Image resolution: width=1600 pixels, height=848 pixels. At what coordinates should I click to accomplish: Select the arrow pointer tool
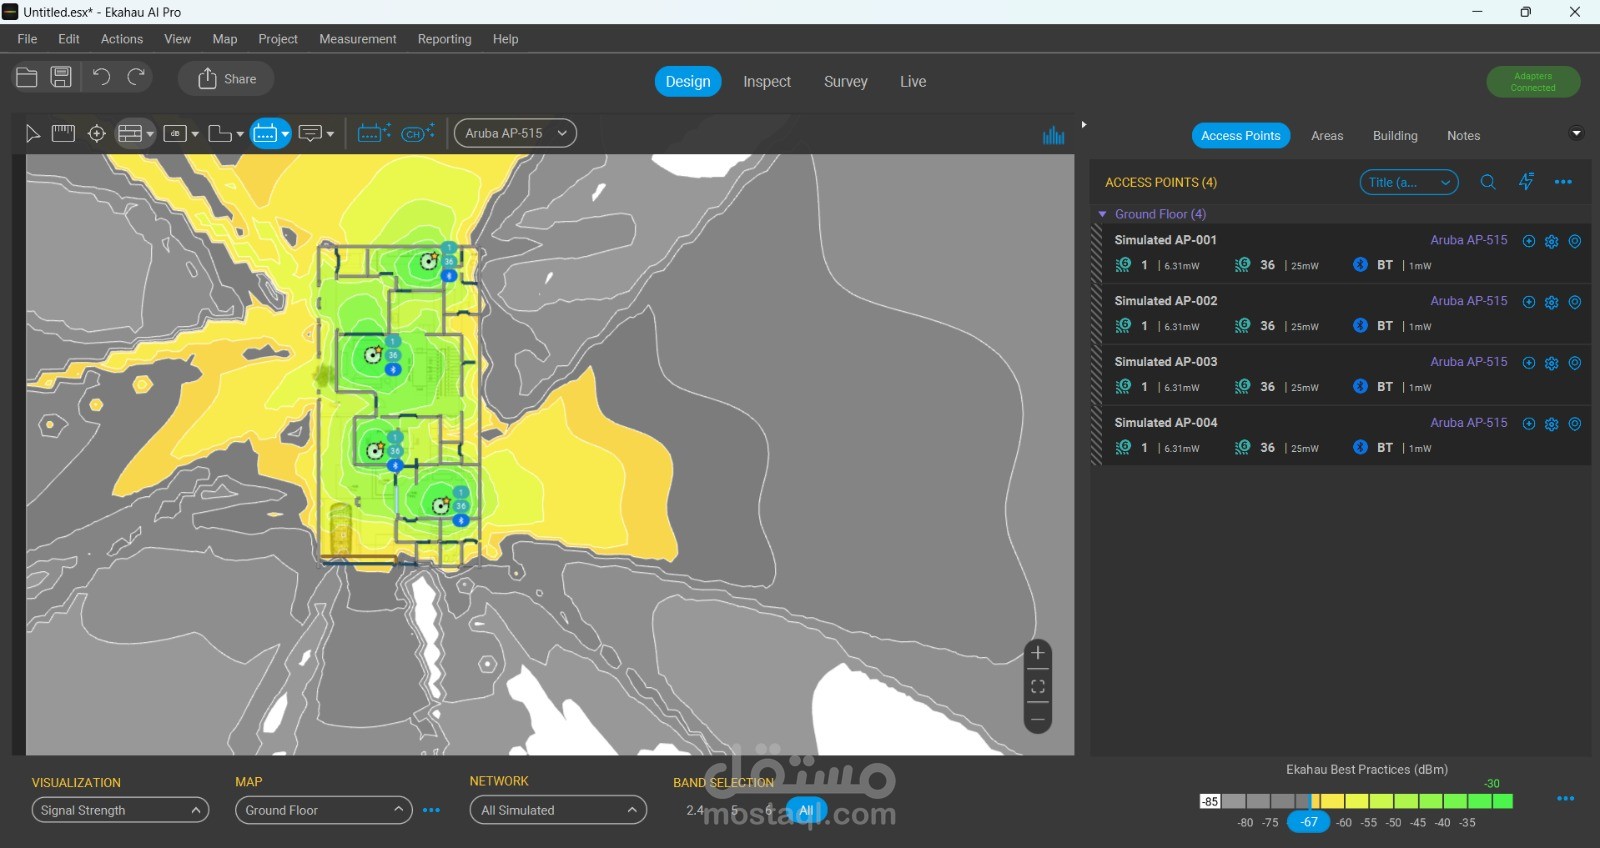tap(32, 134)
